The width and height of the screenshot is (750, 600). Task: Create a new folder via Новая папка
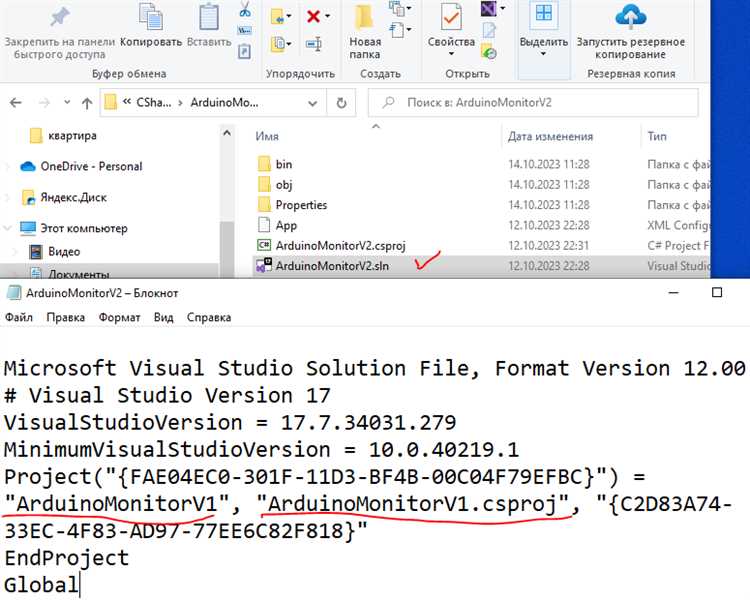pyautogui.click(x=364, y=32)
